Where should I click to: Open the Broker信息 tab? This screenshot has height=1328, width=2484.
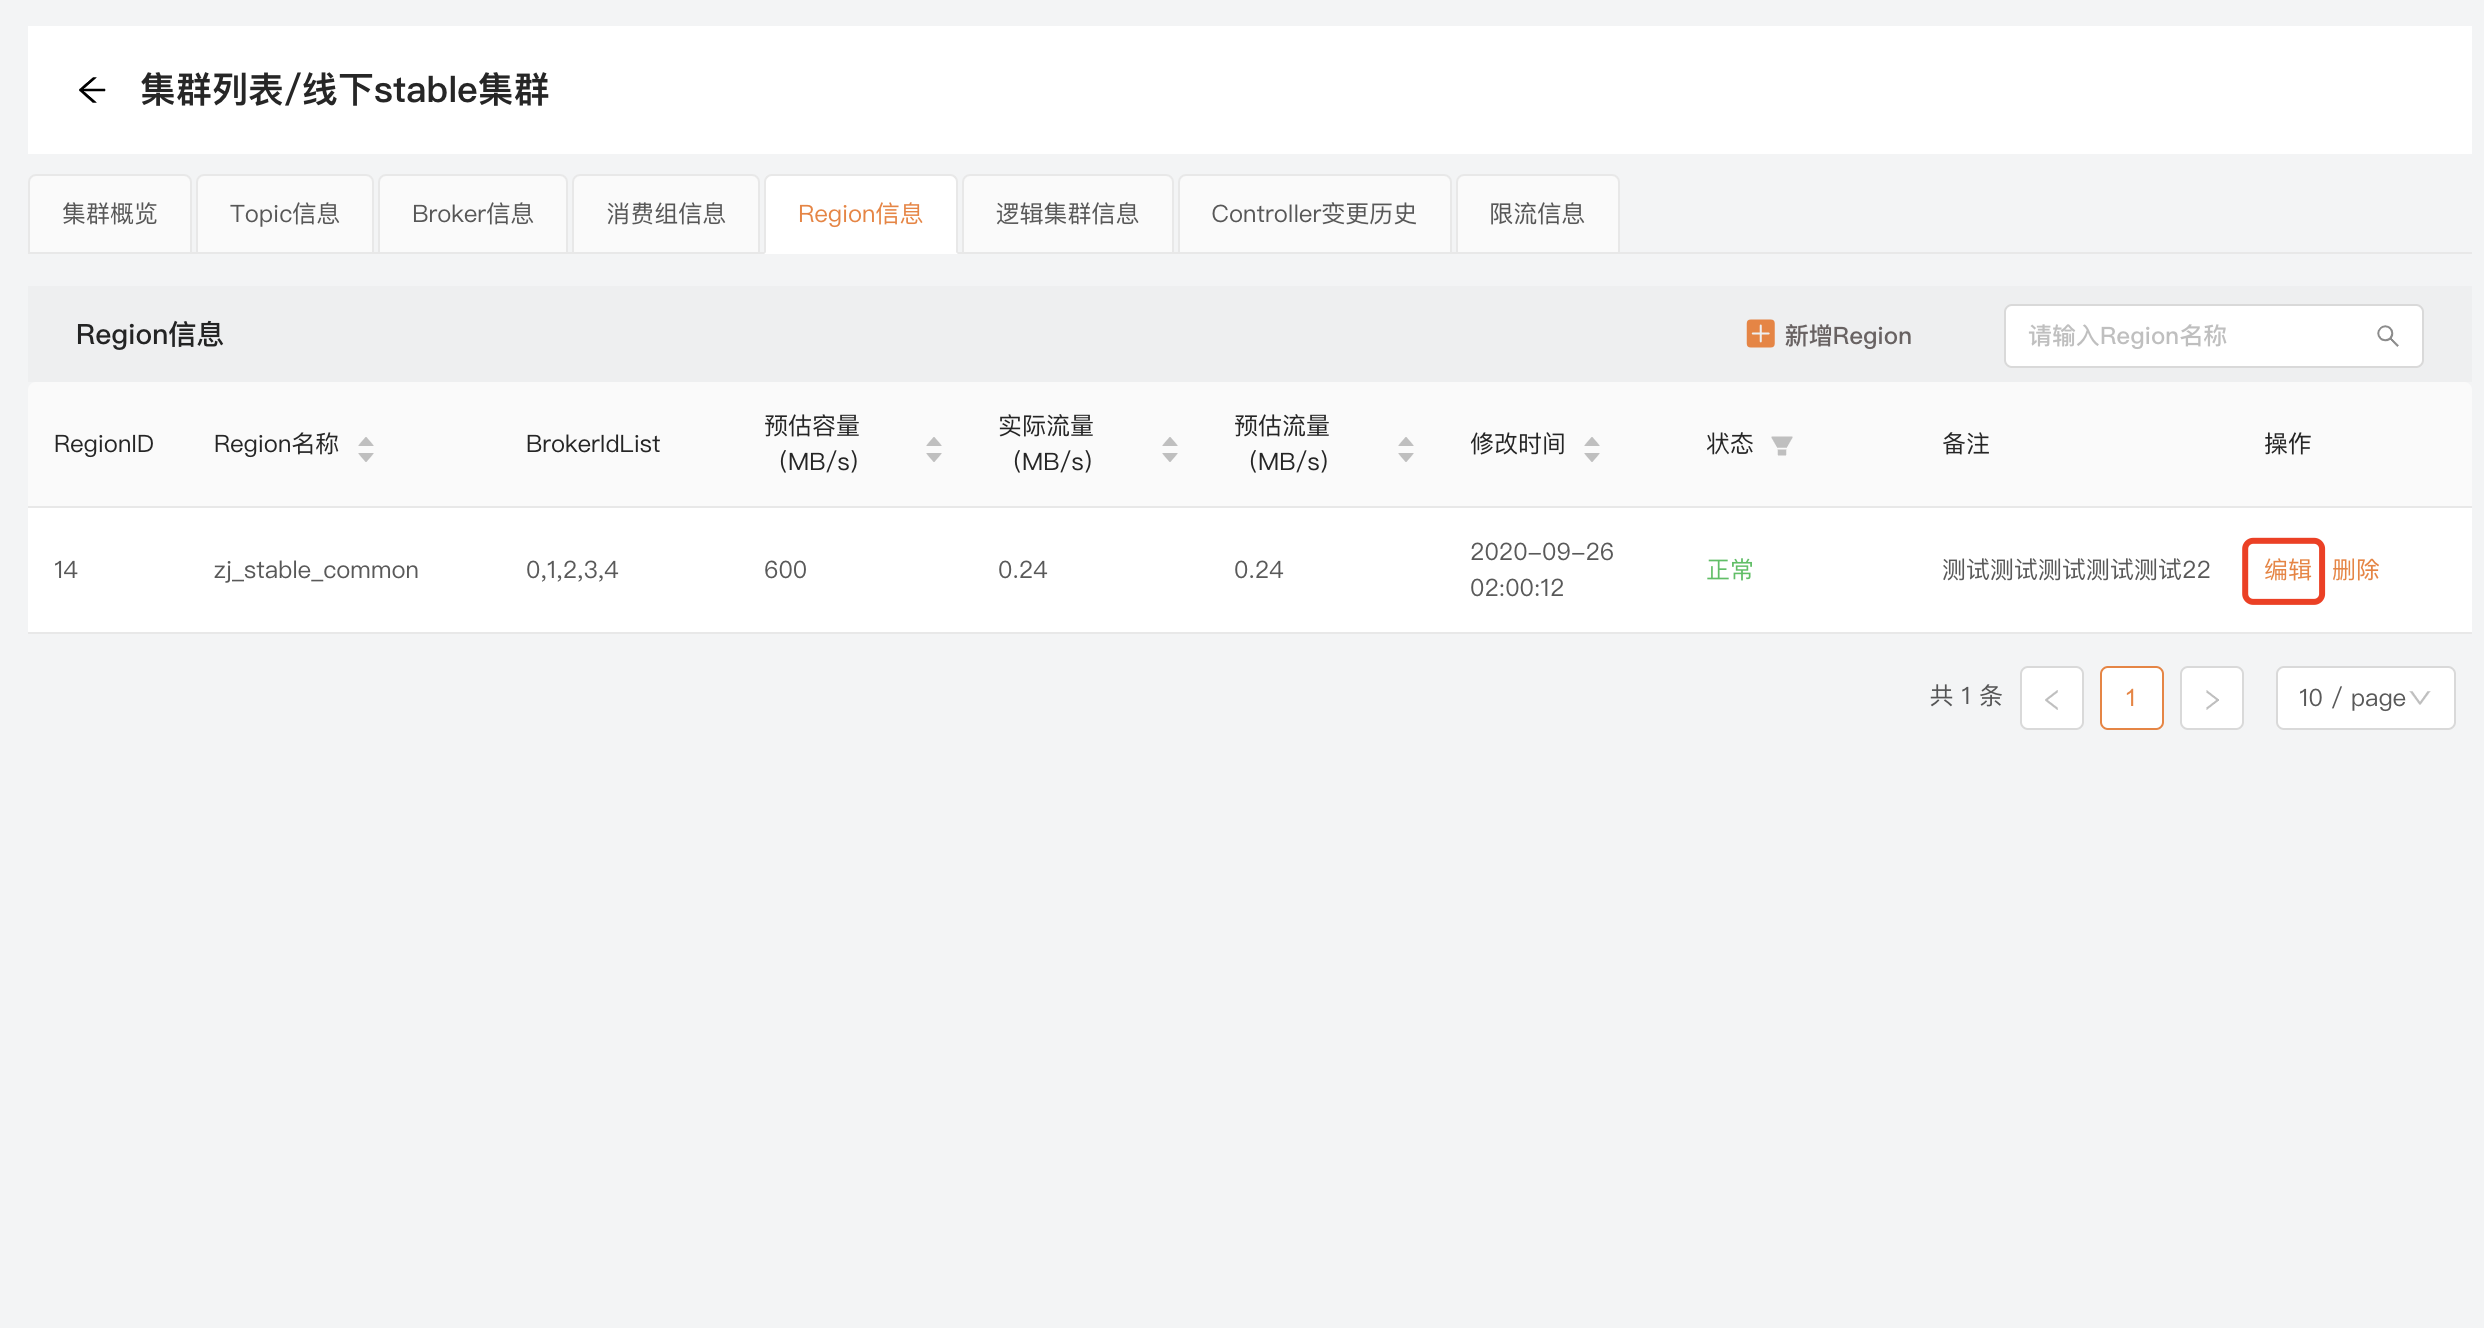(x=473, y=214)
